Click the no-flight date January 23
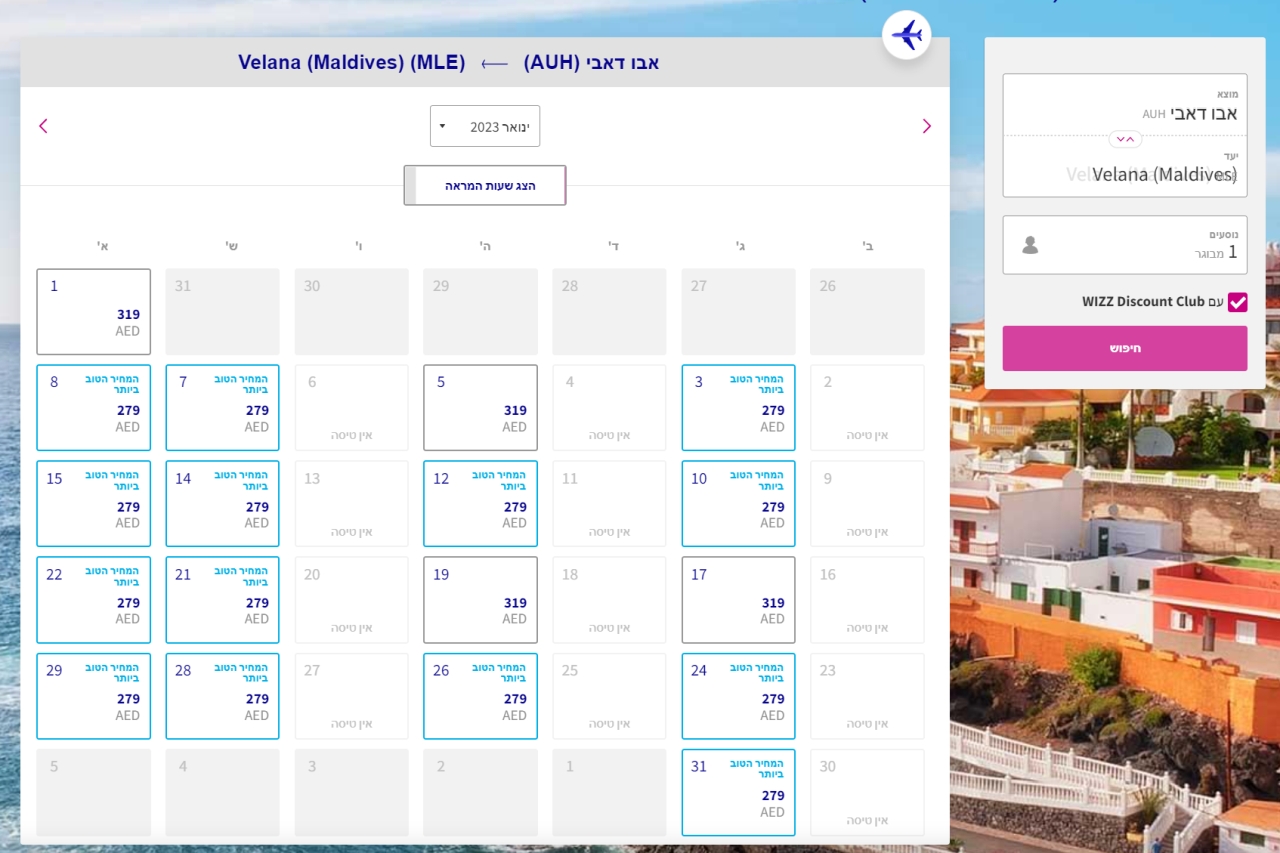Image resolution: width=1280 pixels, height=853 pixels. tap(868, 696)
